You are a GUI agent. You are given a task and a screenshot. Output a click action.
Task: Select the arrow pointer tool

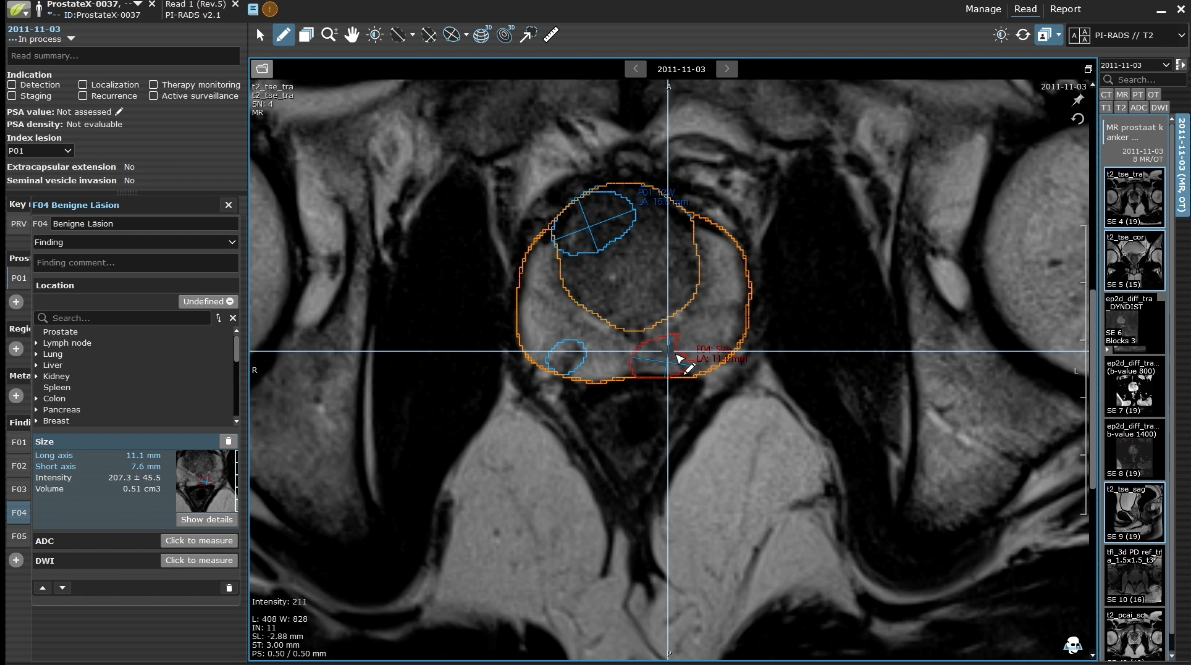[261, 35]
